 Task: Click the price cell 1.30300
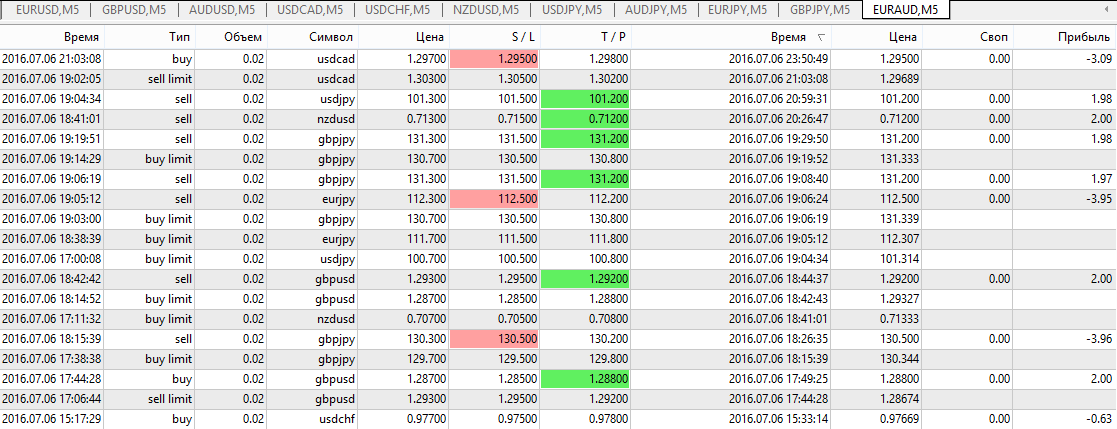point(427,79)
